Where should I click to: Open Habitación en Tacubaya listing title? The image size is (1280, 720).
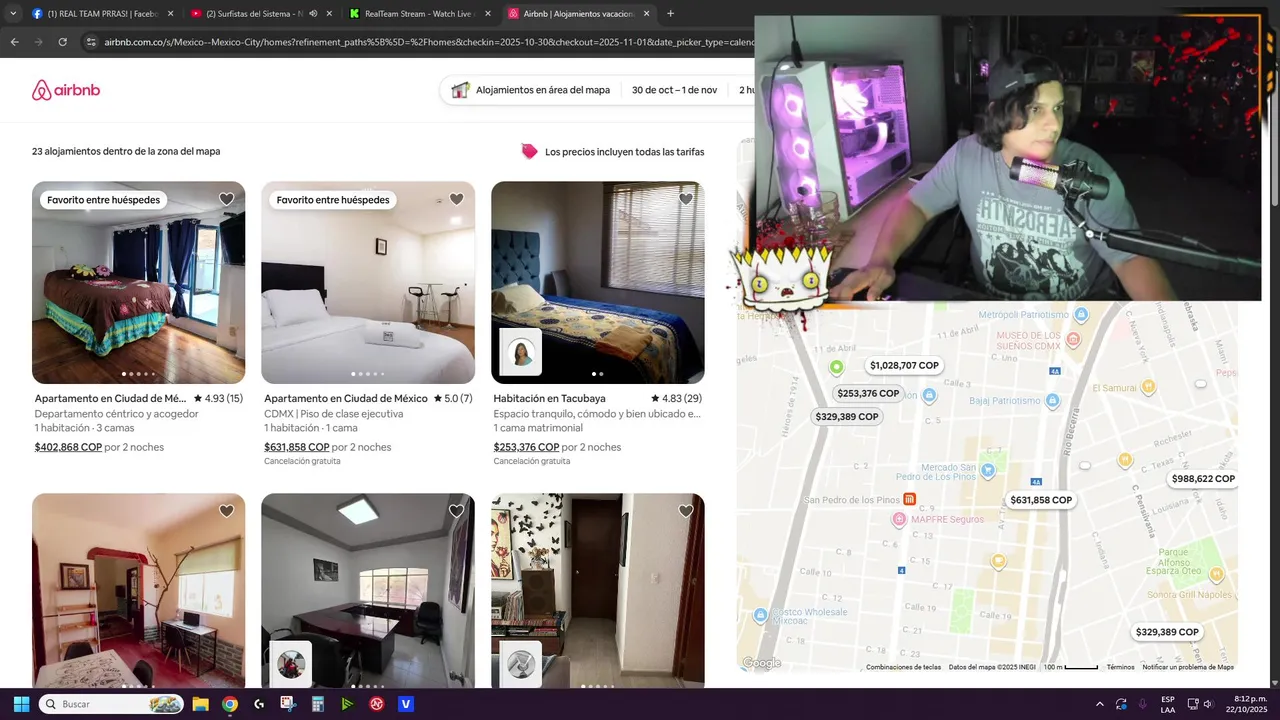pyautogui.click(x=549, y=398)
